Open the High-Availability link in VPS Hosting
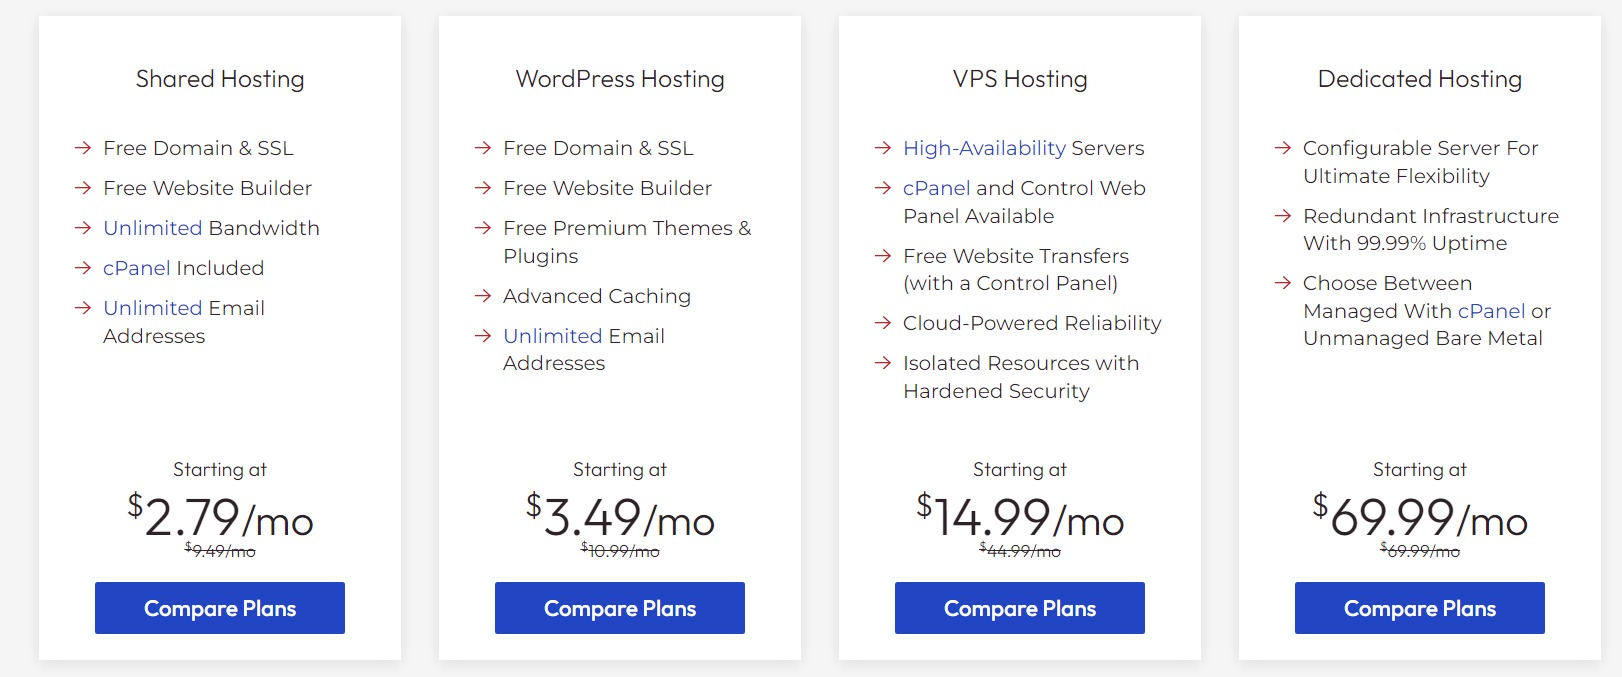 pyautogui.click(x=984, y=148)
